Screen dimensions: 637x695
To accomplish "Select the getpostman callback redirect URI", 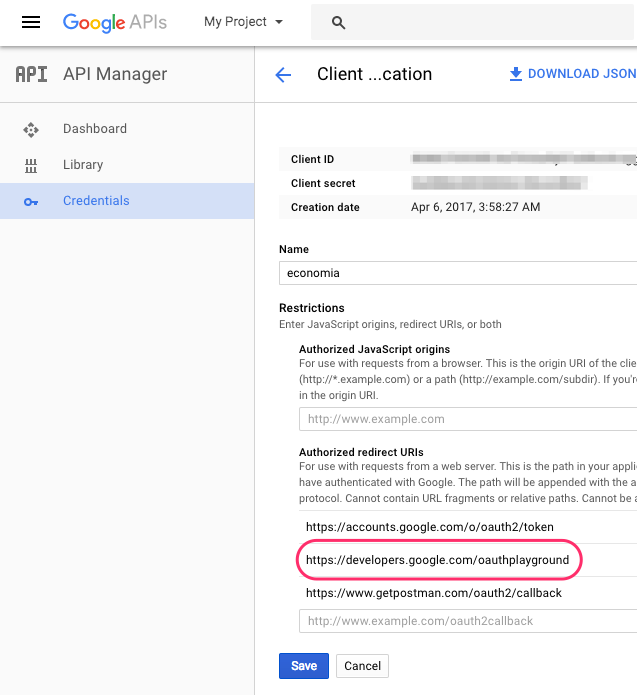I will (x=434, y=593).
